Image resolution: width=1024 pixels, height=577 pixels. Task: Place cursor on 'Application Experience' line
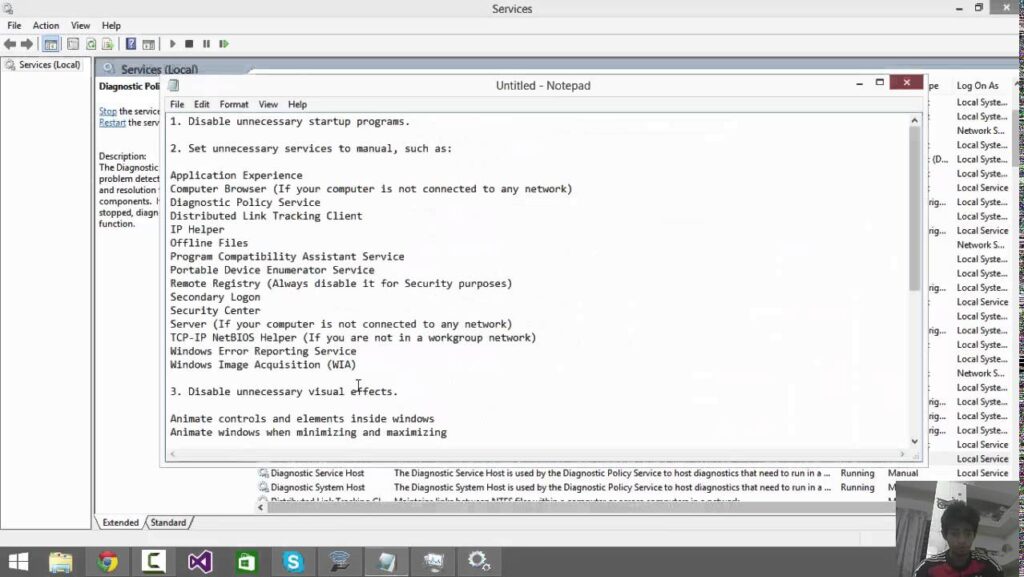point(236,176)
